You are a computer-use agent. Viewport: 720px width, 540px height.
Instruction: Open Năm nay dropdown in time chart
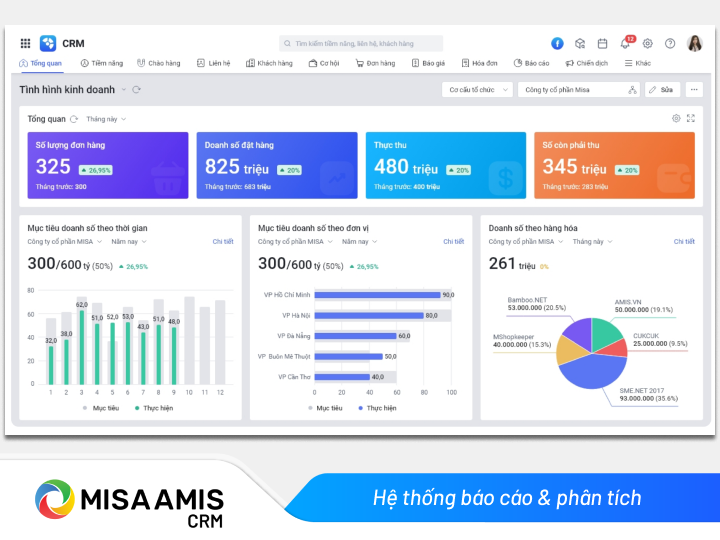pos(129,242)
